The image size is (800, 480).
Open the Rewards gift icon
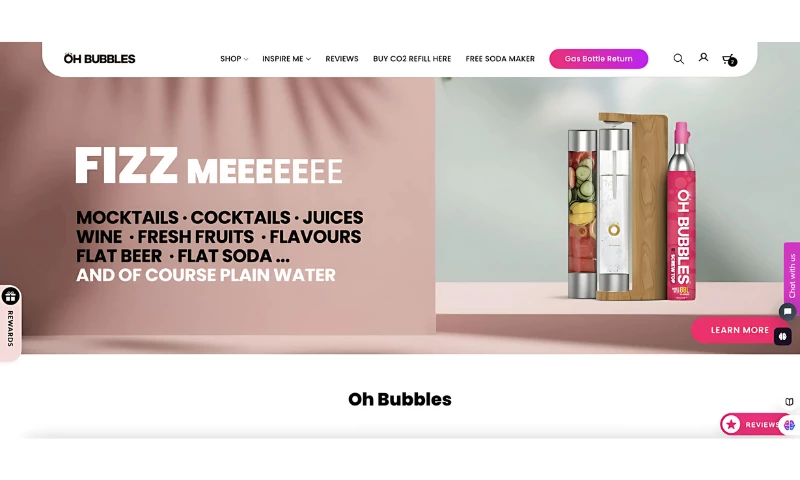point(10,296)
